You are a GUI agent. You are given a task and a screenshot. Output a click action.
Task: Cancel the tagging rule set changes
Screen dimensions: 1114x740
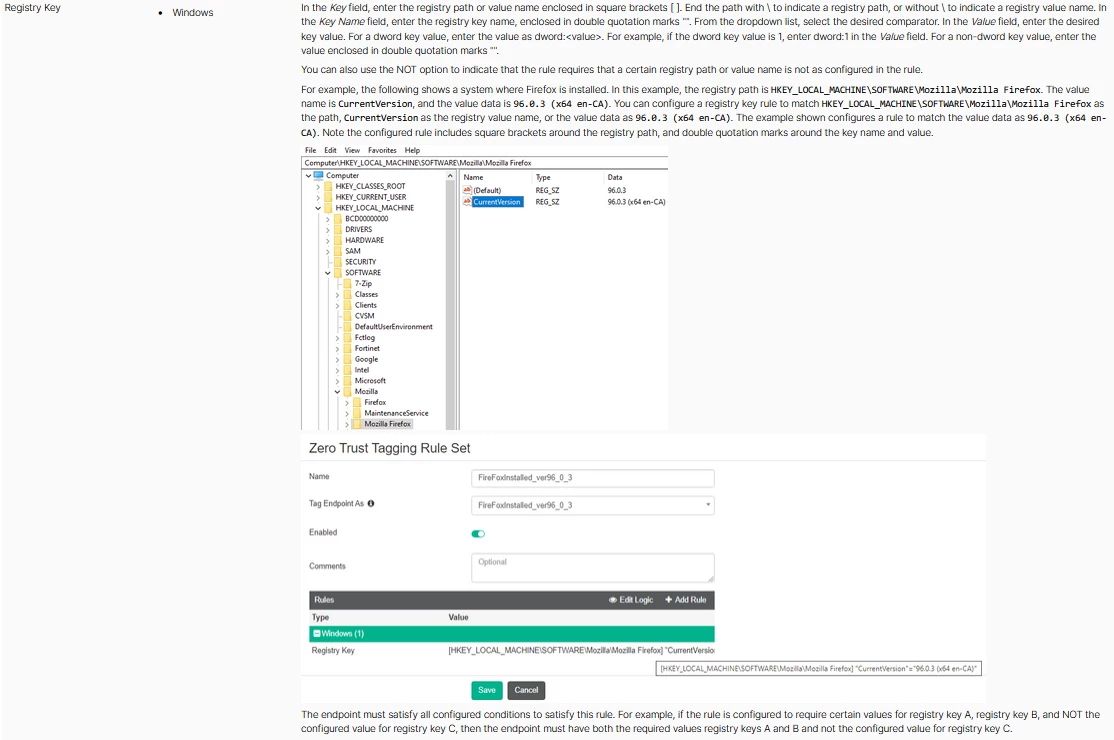point(526,690)
